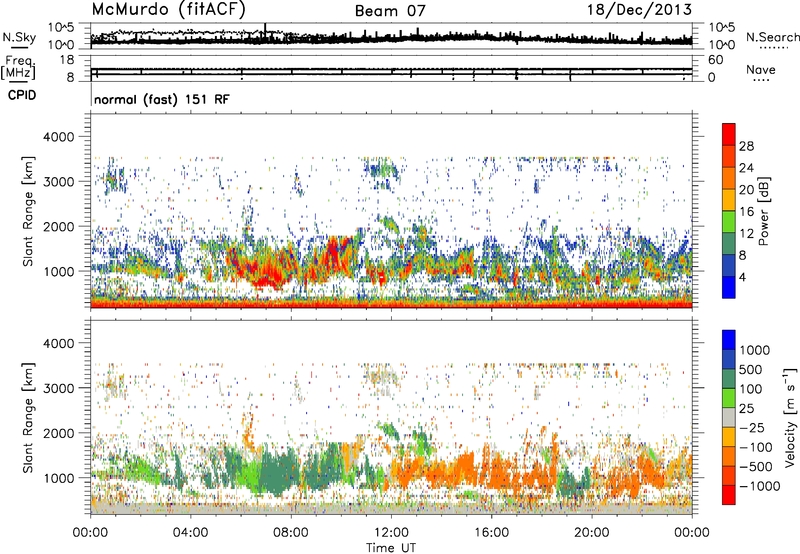800x554 pixels.
Task: Select the "Freq. [MHz]" axis label
Action: point(19,67)
